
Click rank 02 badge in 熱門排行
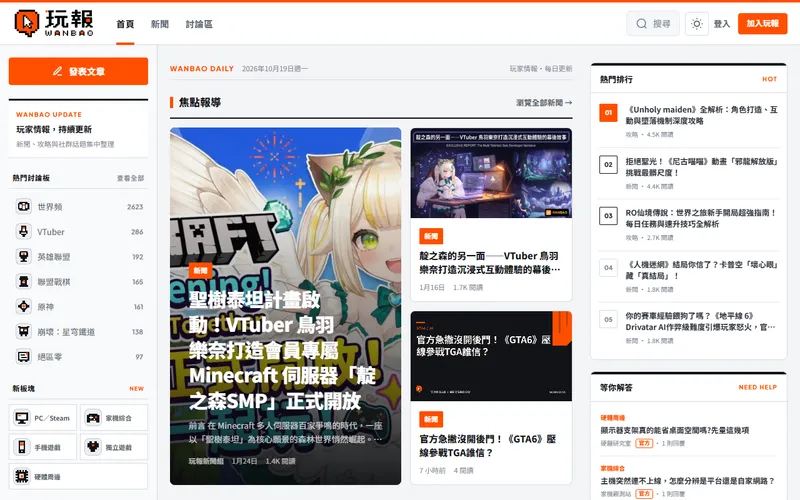point(608,164)
